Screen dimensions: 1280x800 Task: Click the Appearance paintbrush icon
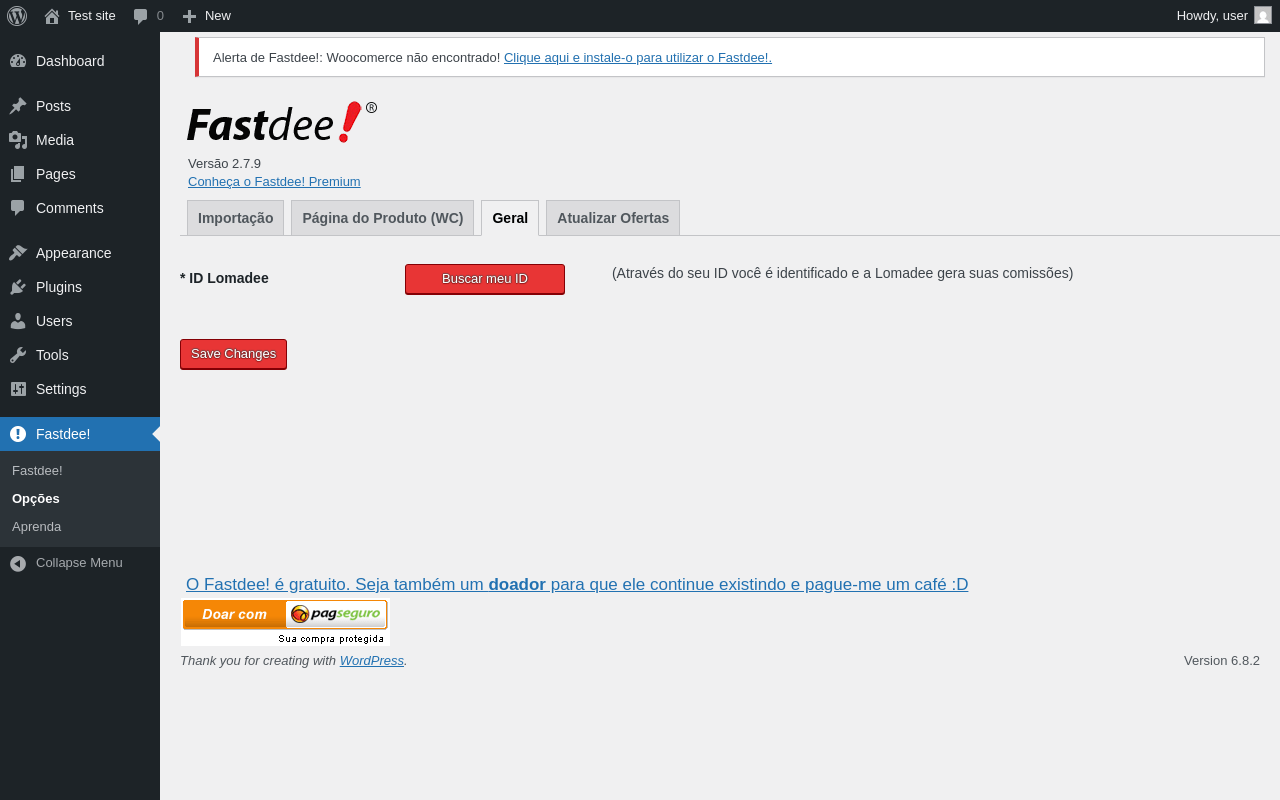(18, 253)
